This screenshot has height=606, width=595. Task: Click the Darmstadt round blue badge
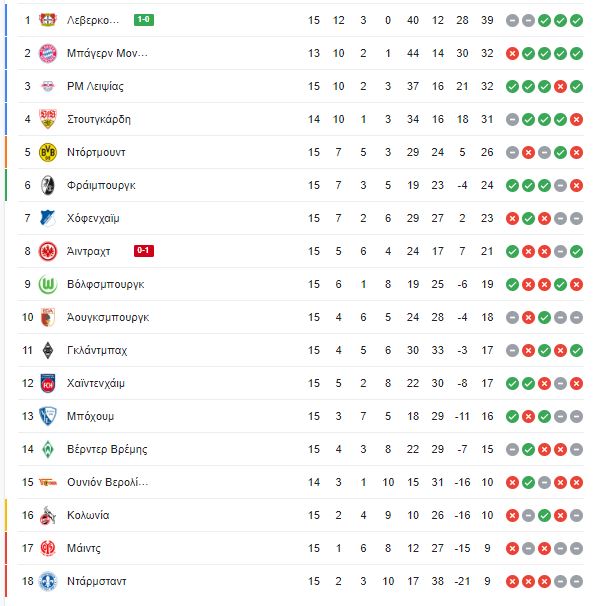(x=48, y=581)
